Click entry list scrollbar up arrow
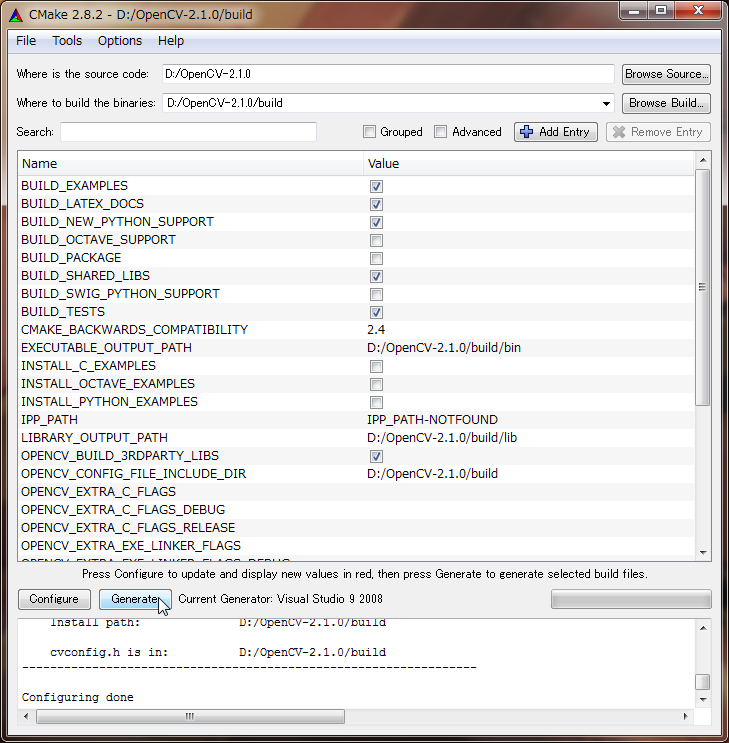729x743 pixels. 703,160
